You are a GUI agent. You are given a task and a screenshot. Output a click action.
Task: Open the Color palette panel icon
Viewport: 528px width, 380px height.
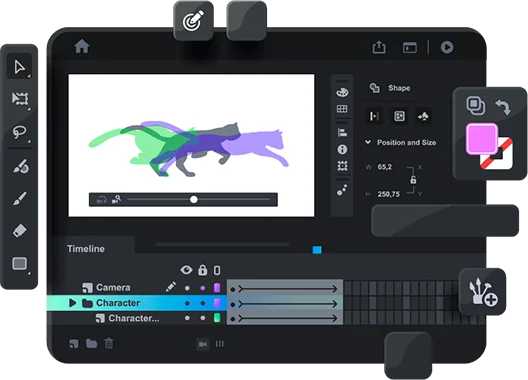[x=342, y=92]
